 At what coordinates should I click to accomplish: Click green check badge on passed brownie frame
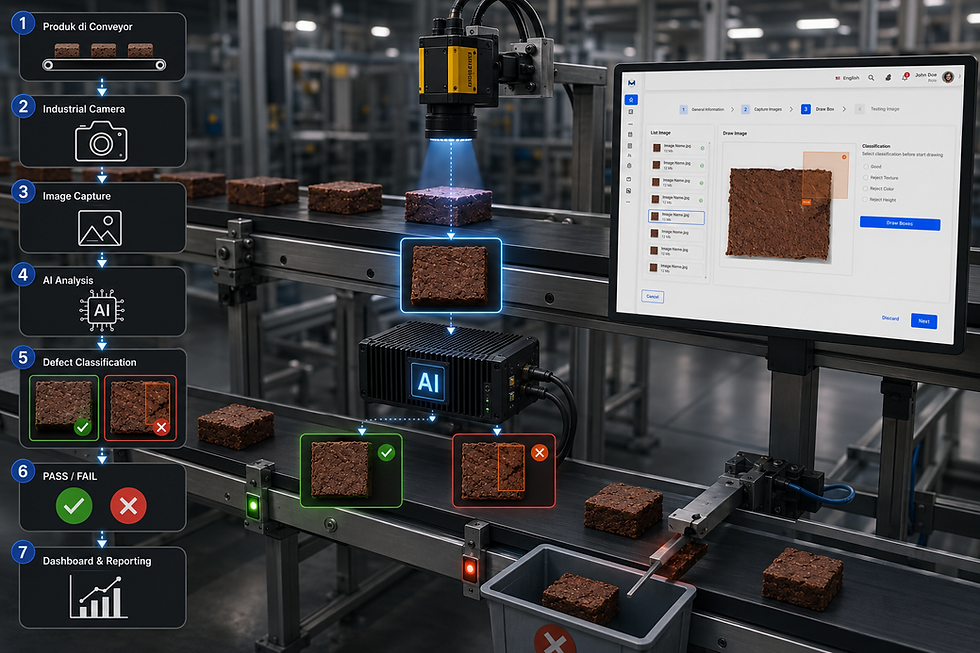tap(386, 452)
